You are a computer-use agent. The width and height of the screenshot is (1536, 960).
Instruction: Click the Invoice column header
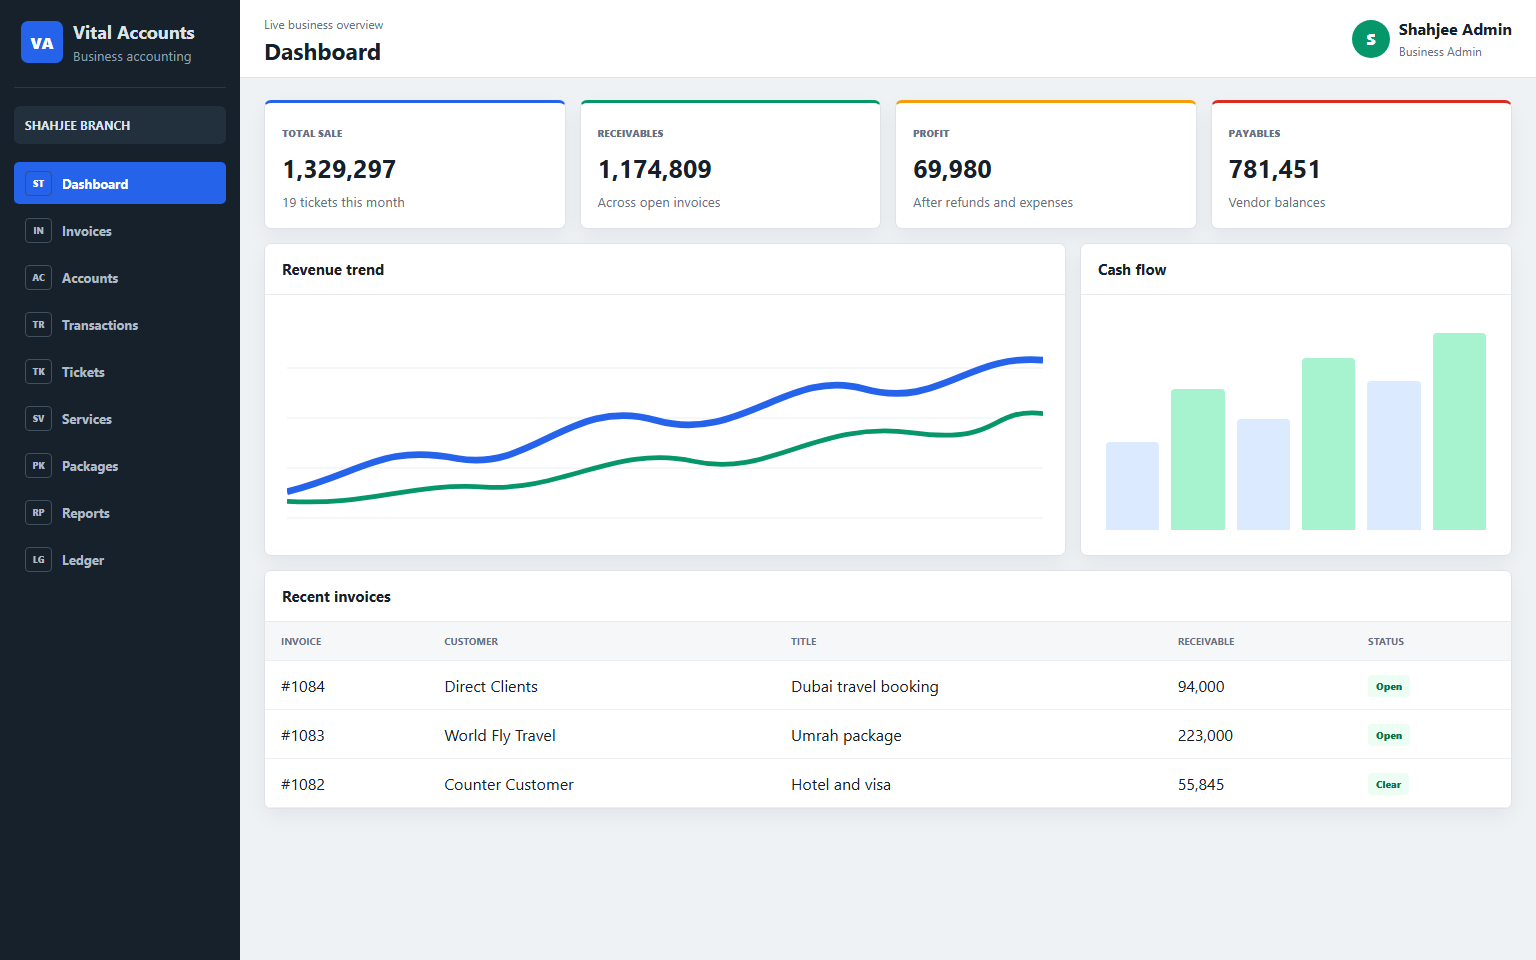click(x=301, y=641)
